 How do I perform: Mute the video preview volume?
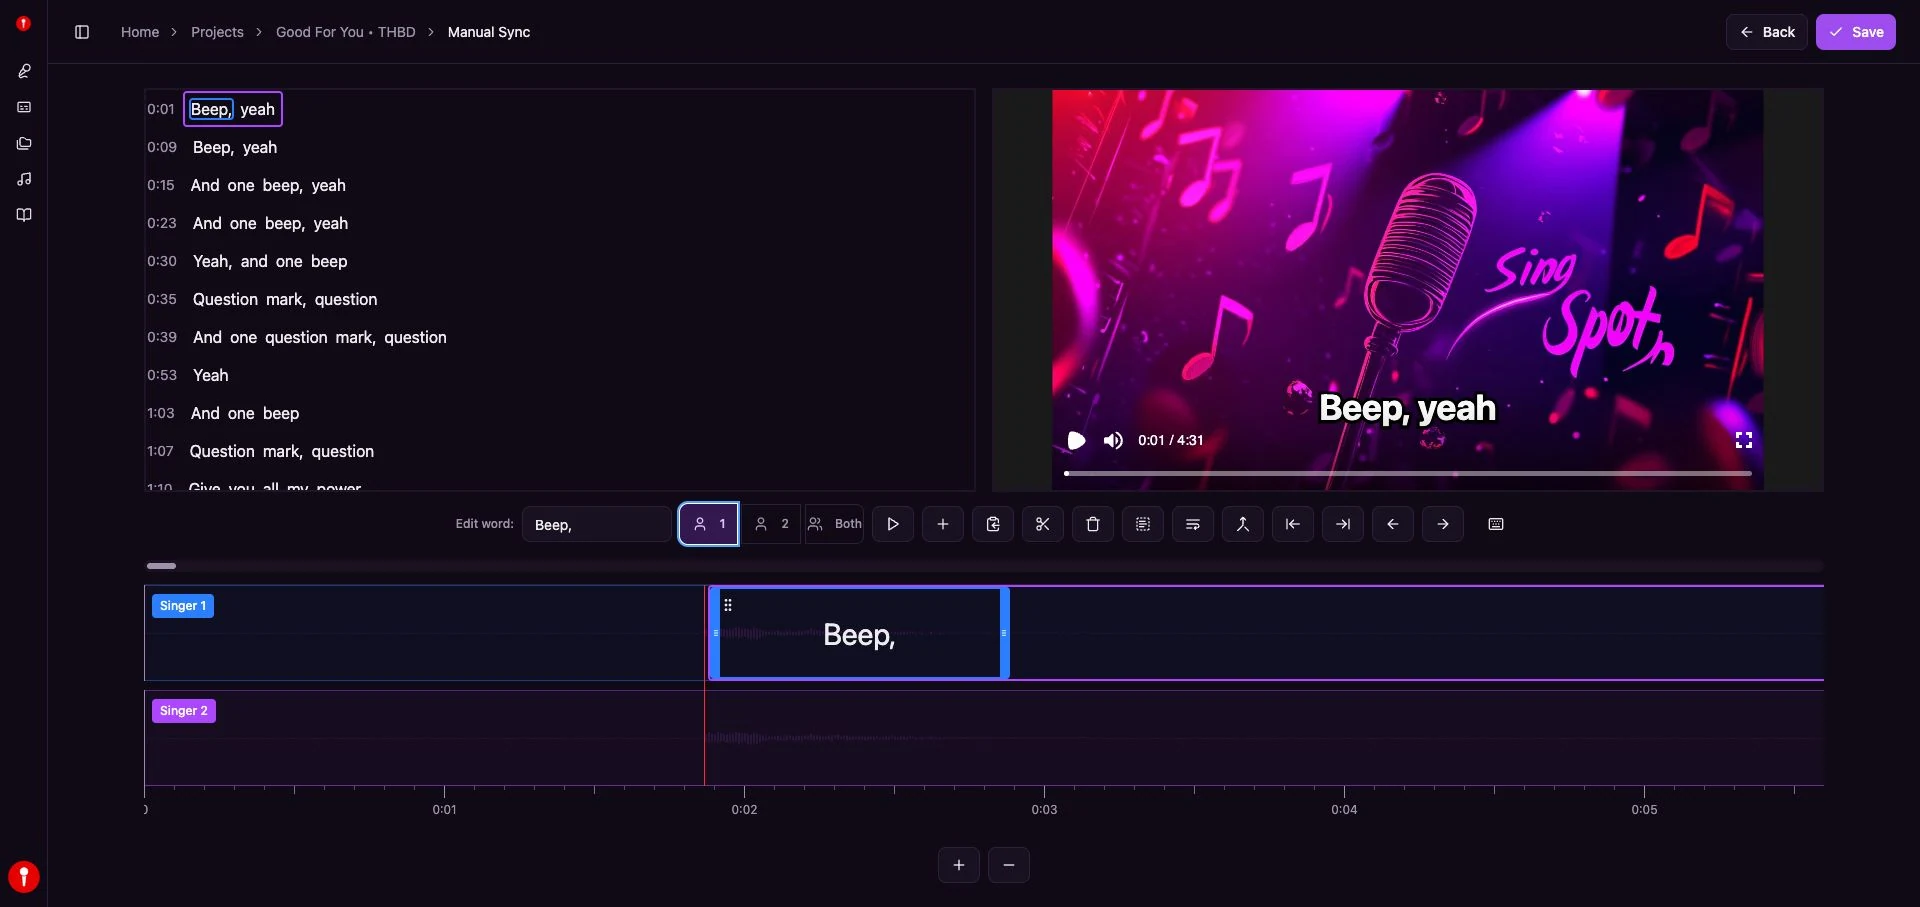pos(1113,440)
